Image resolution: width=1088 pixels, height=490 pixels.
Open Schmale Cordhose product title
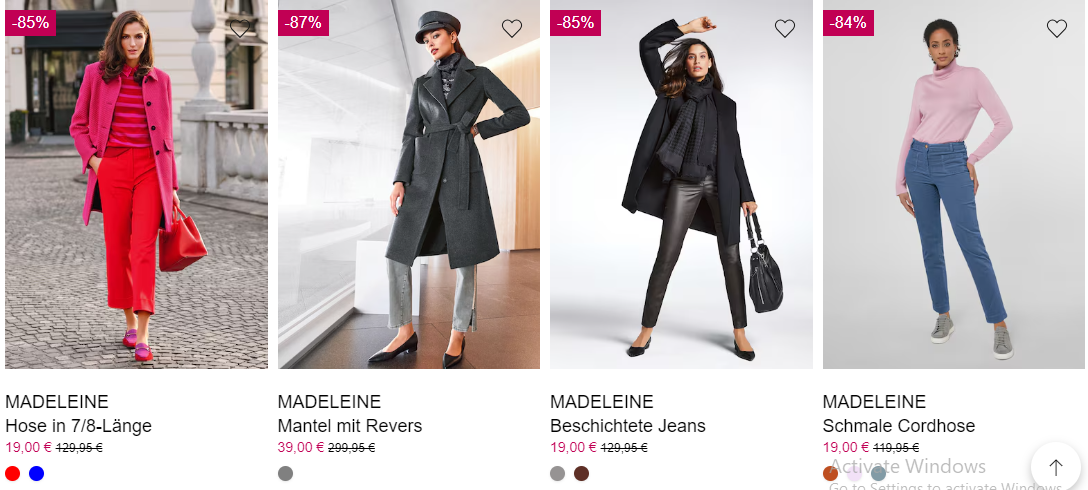click(899, 425)
